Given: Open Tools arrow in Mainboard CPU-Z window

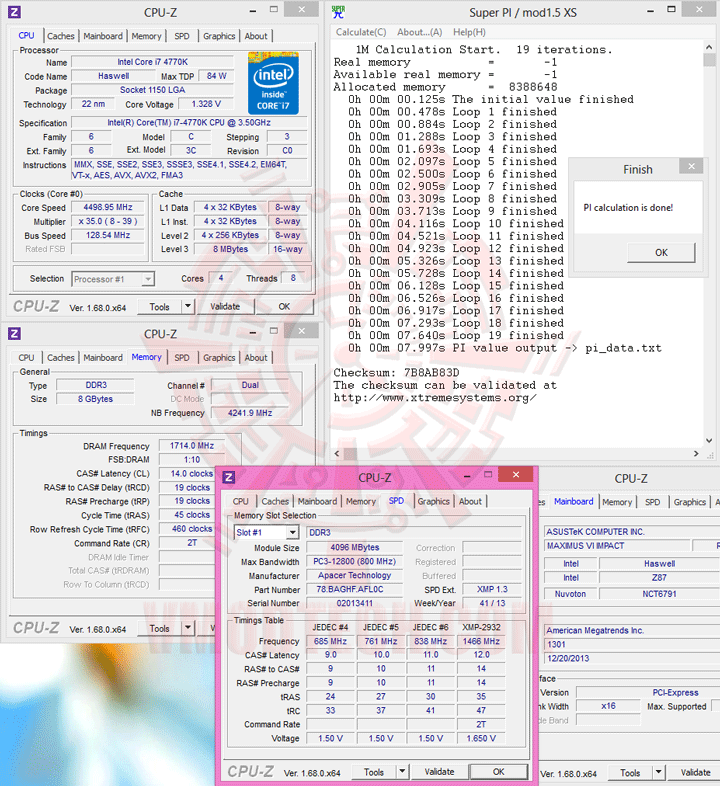Looking at the screenshot, I should (658, 772).
